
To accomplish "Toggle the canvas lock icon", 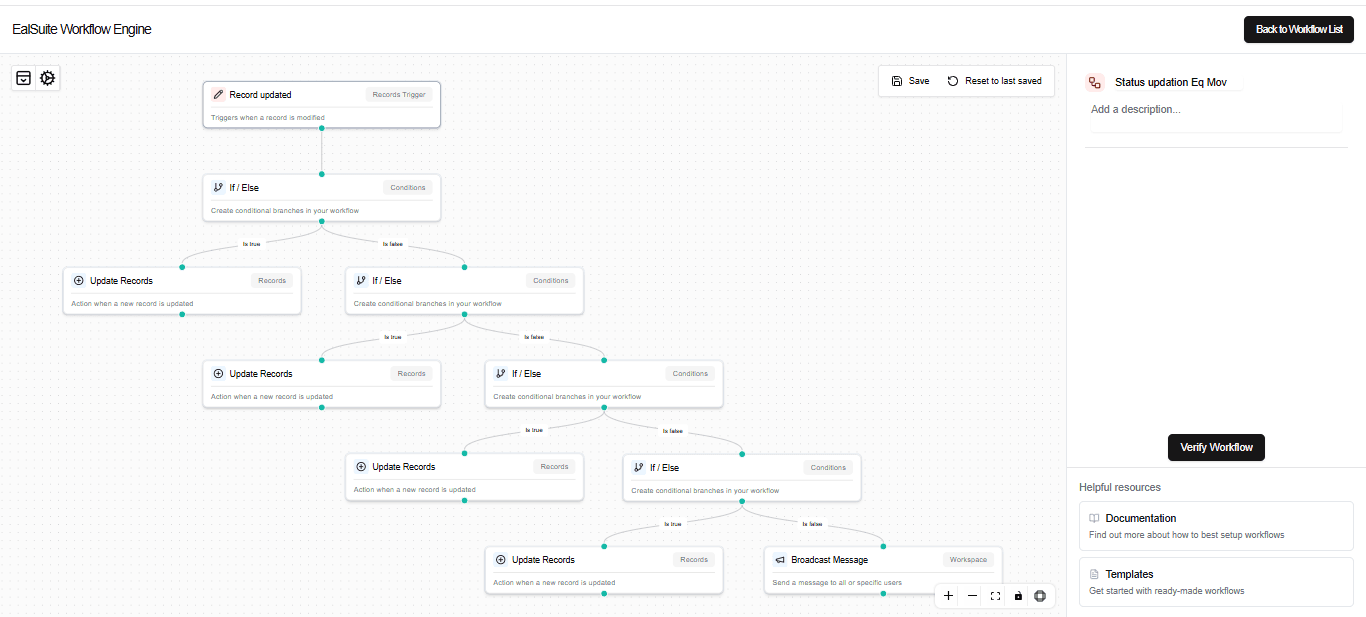I will (x=1018, y=596).
